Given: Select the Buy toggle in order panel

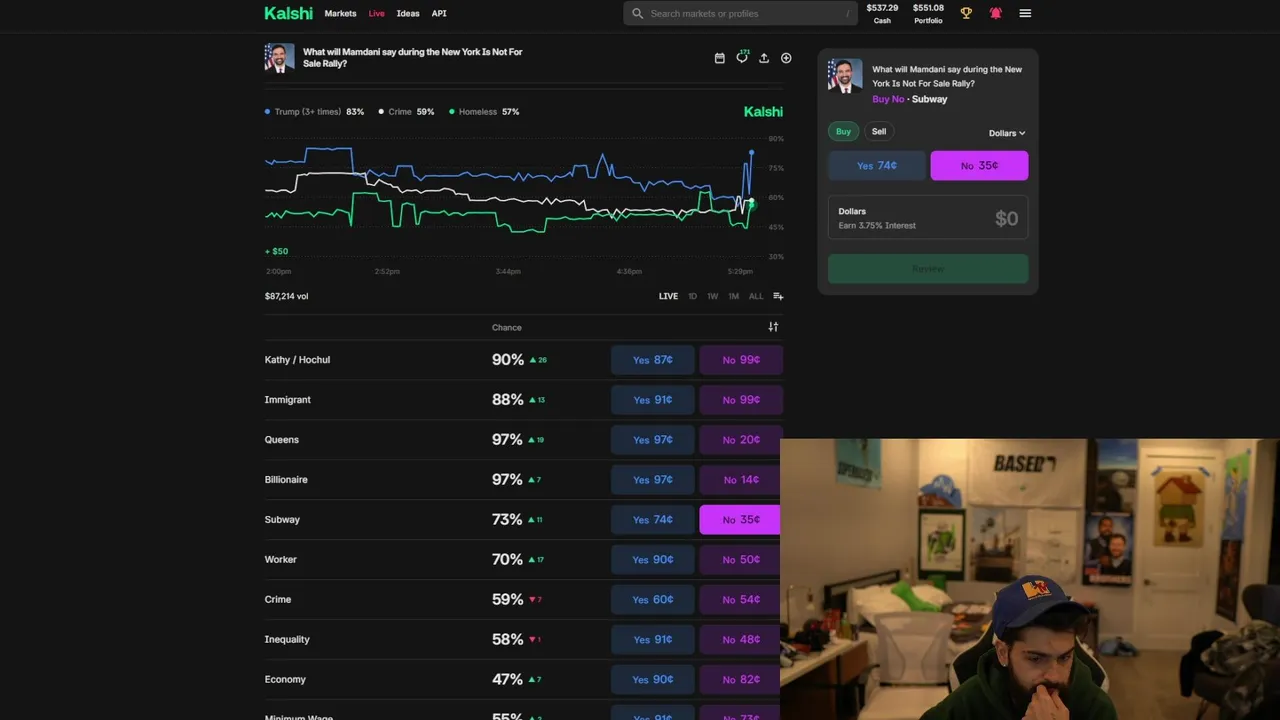Looking at the screenshot, I should [x=843, y=131].
